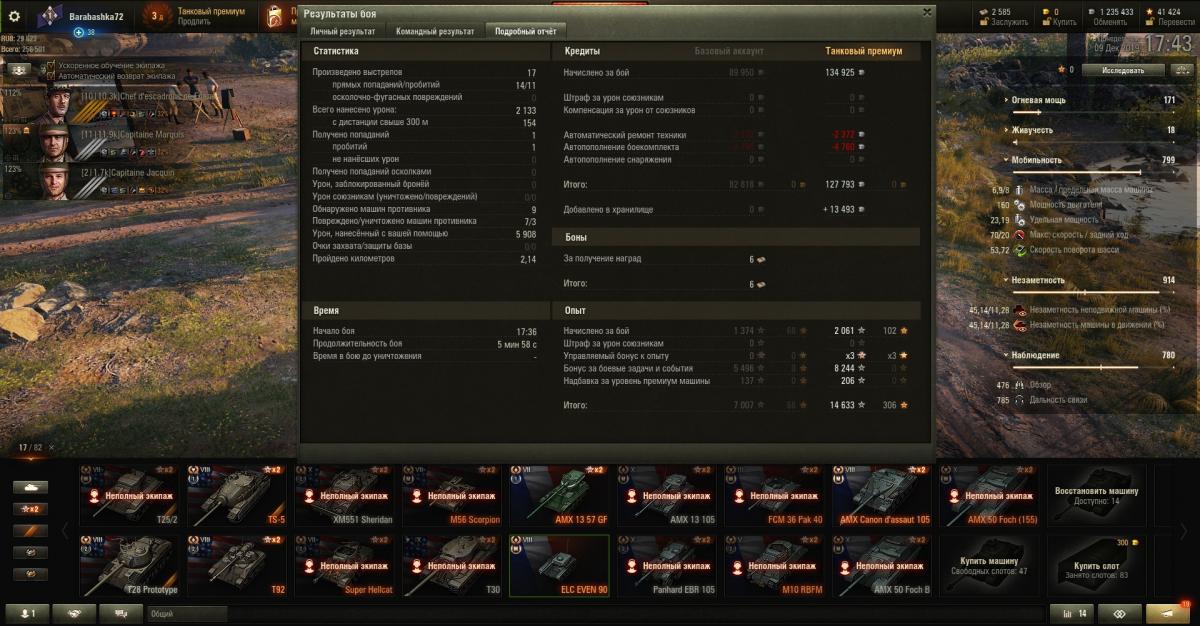The height and width of the screenshot is (626, 1200).
Task: Toggle the tank type filter in carousel
Action: (30, 487)
